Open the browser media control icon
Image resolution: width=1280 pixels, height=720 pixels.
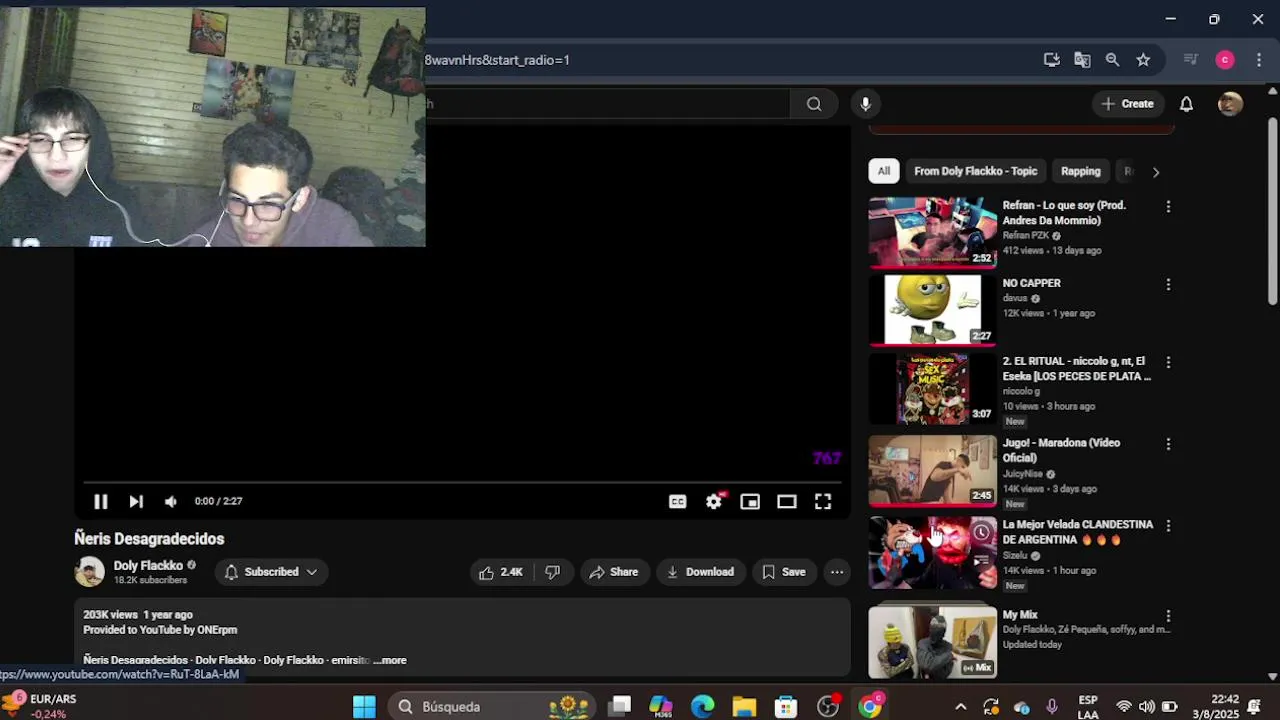(1190, 60)
